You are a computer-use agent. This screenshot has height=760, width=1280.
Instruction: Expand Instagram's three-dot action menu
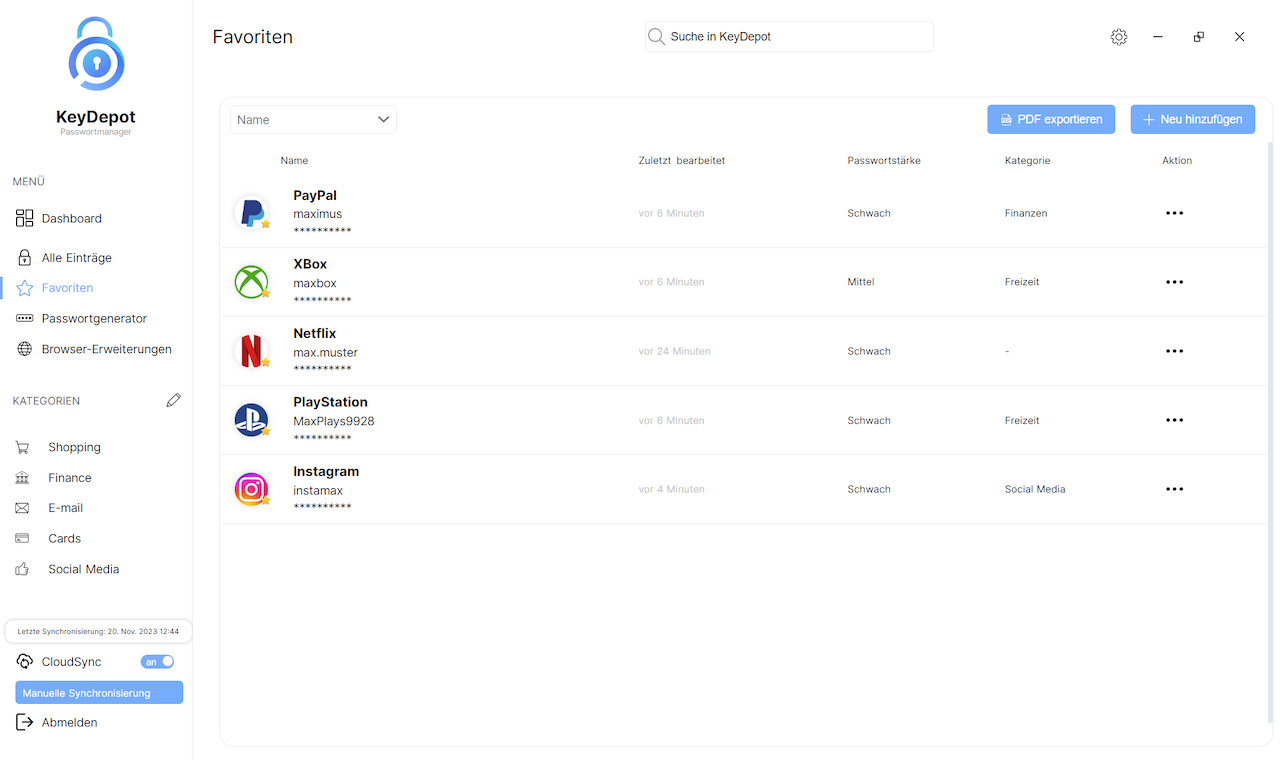tap(1174, 489)
